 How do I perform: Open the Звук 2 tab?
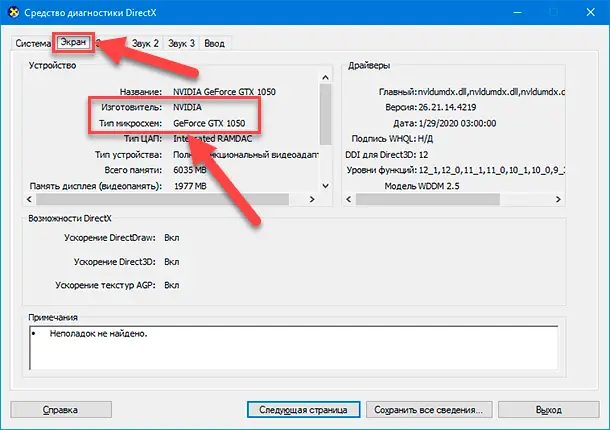tap(145, 43)
